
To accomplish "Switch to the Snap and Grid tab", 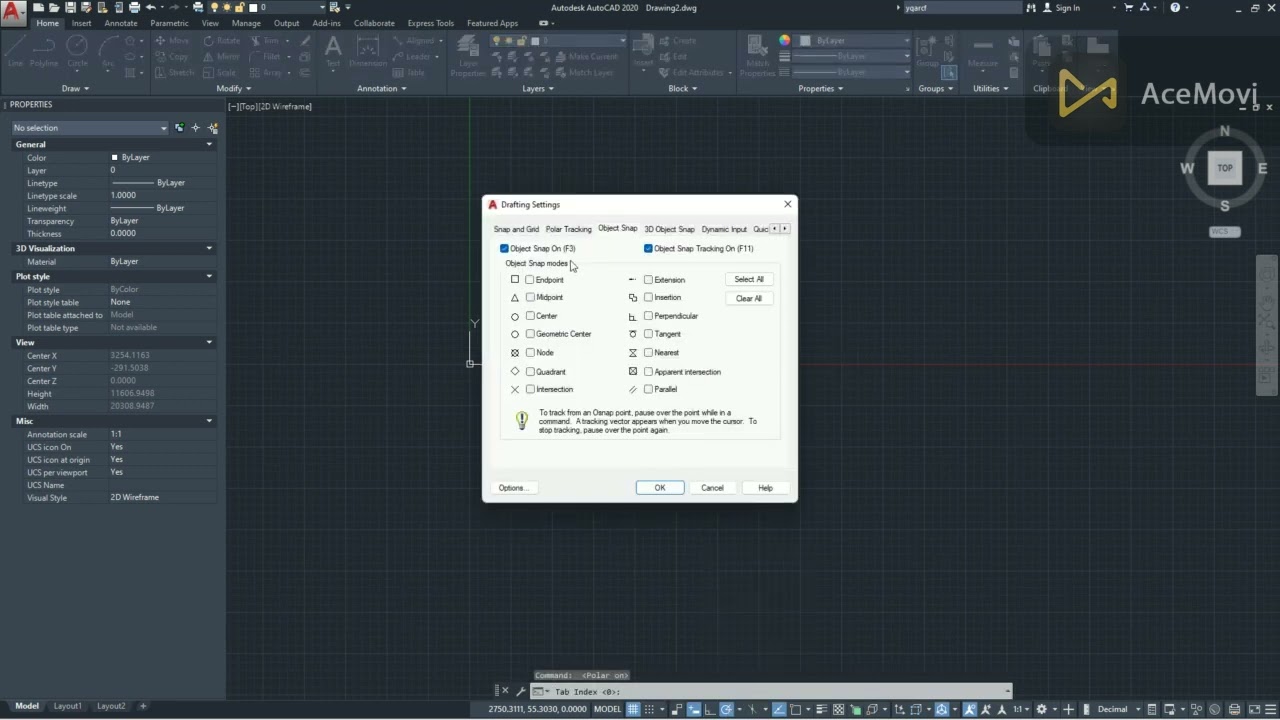I will [x=516, y=229].
